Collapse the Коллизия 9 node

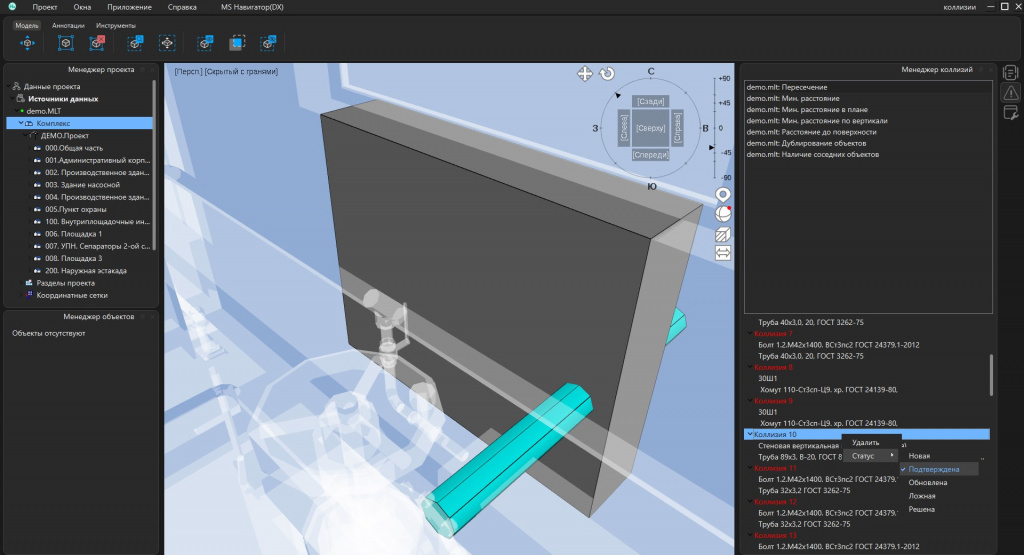click(x=750, y=401)
